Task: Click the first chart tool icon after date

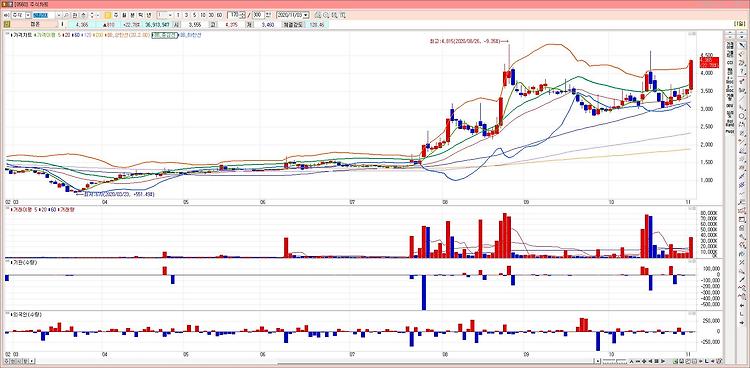Action: coord(317,15)
